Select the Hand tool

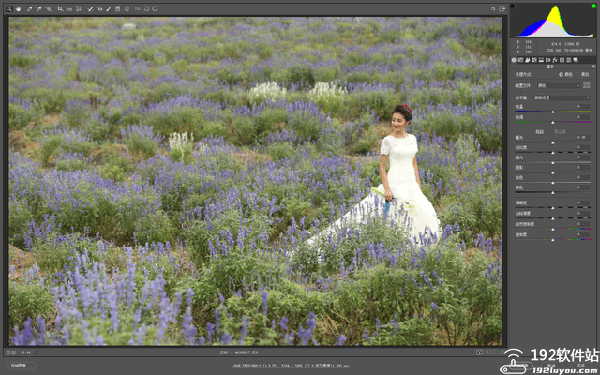tap(18, 8)
